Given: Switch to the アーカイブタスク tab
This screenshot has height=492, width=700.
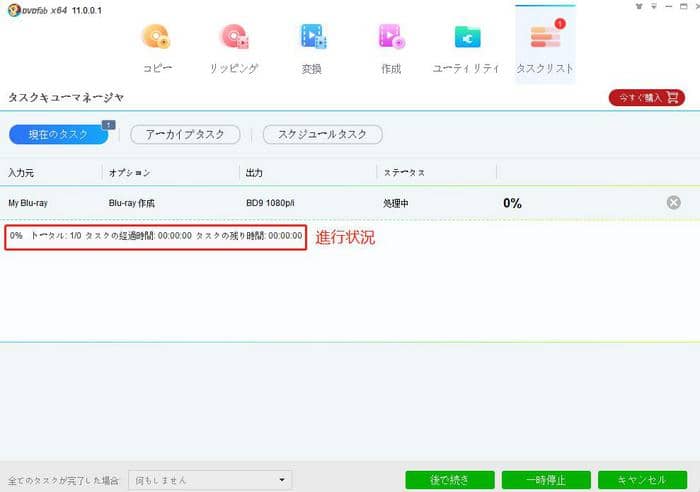Looking at the screenshot, I should click(x=185, y=134).
